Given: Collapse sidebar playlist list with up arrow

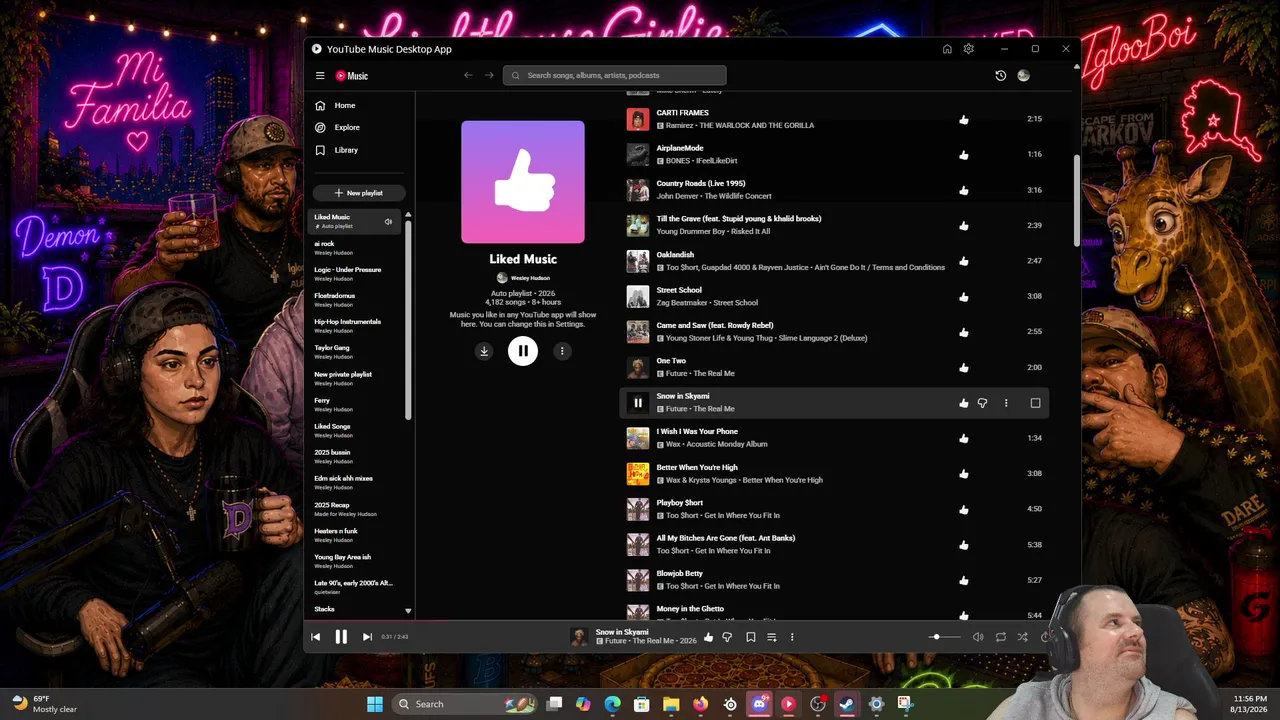Looking at the screenshot, I should (408, 215).
